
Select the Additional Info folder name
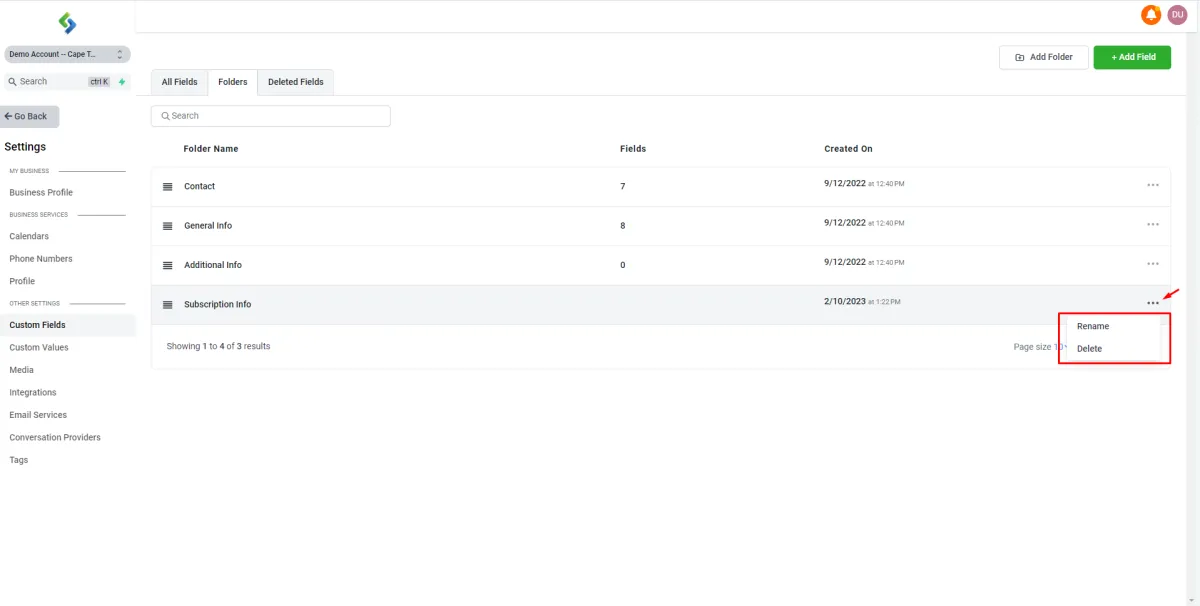213,265
